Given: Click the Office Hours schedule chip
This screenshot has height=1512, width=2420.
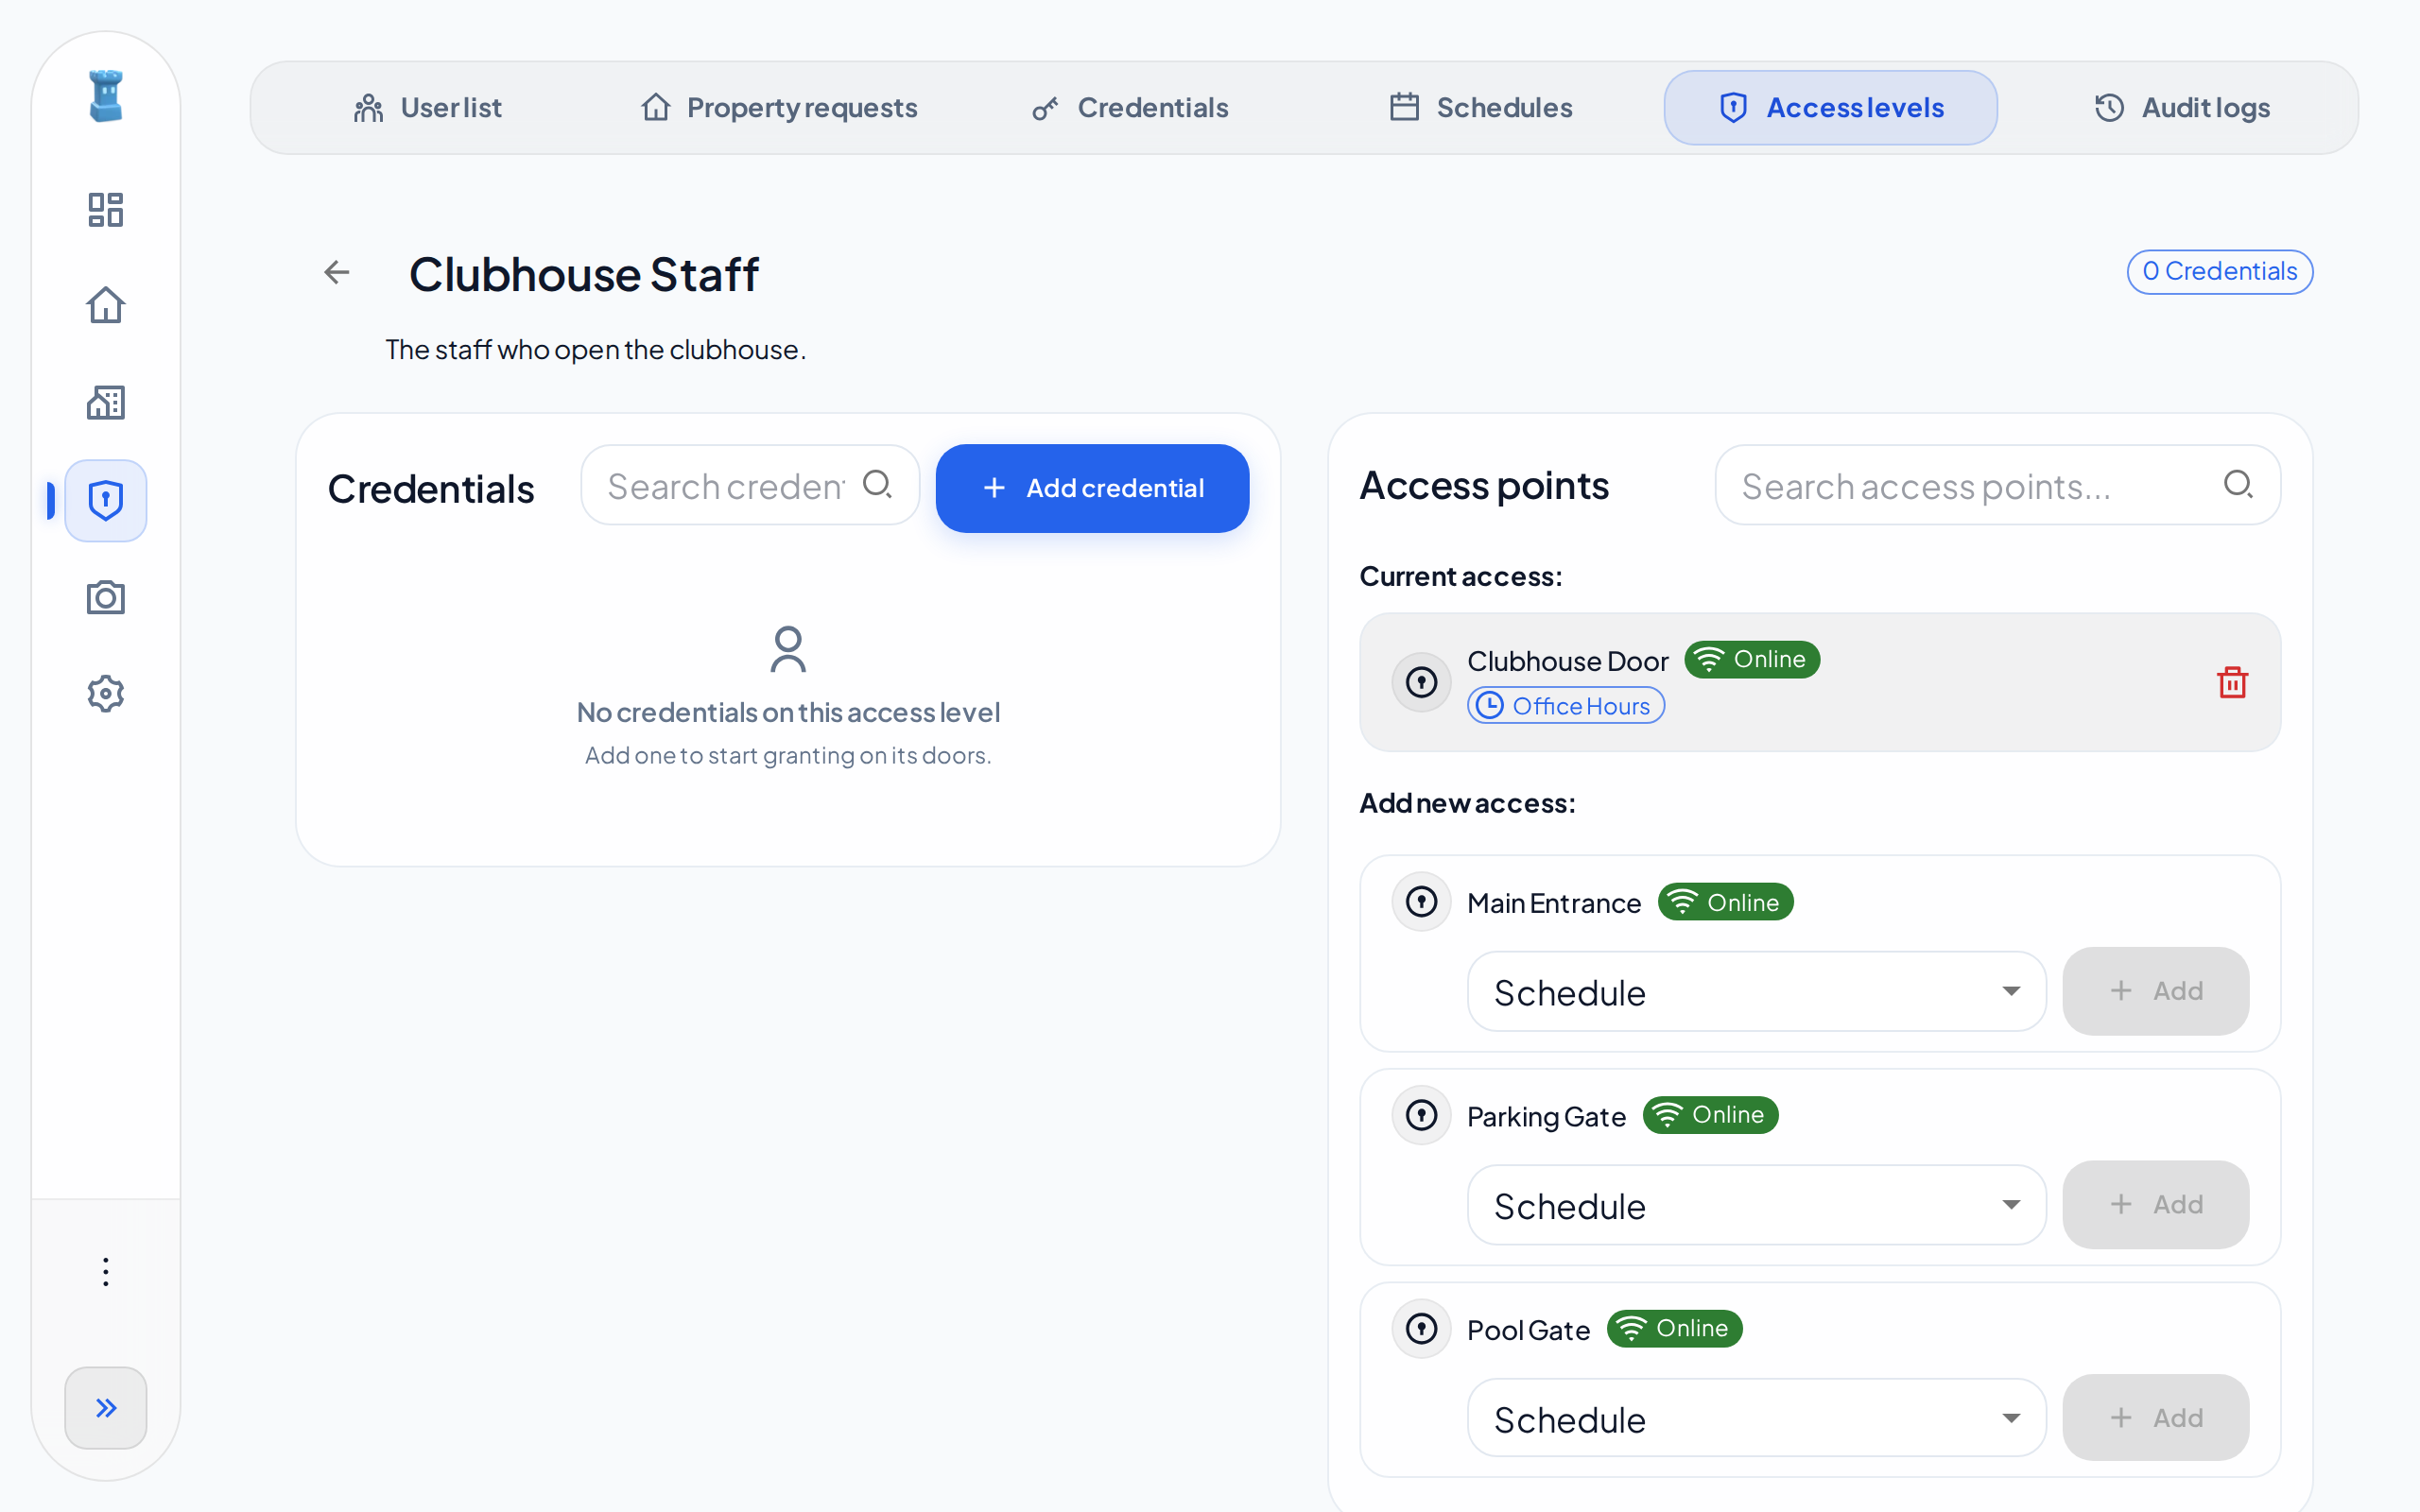Looking at the screenshot, I should tap(1565, 706).
